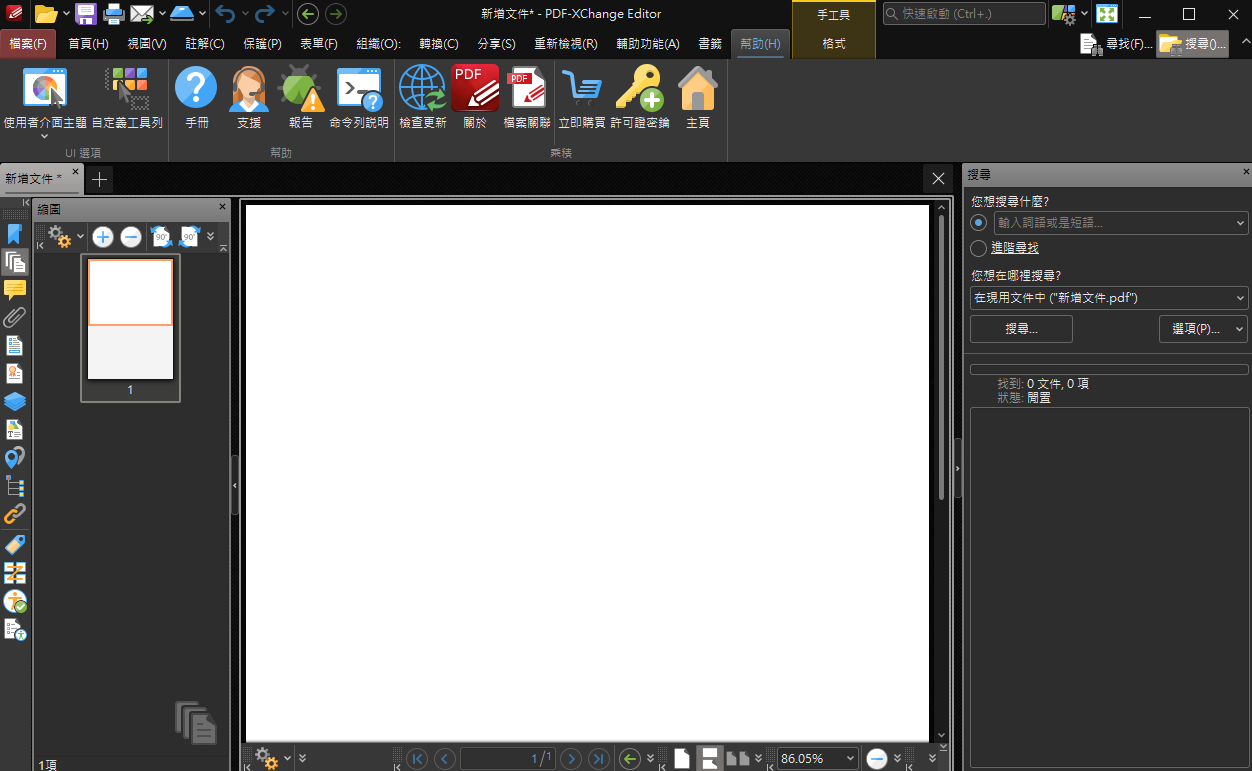
Task: Open the 選項(P) dropdown in the search panel
Action: tap(1203, 328)
